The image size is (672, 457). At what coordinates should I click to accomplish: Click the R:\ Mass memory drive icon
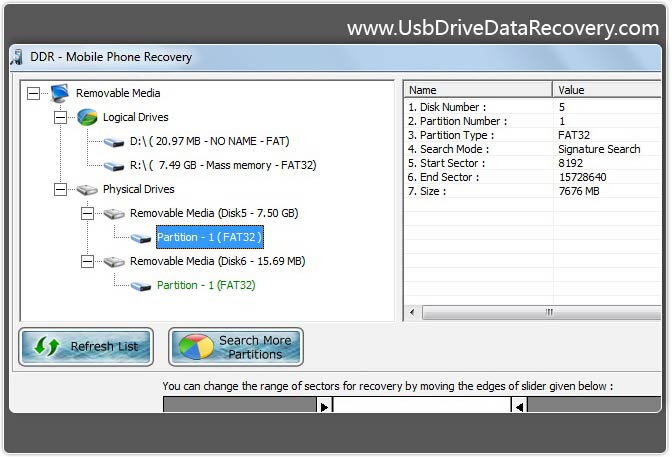(x=114, y=165)
